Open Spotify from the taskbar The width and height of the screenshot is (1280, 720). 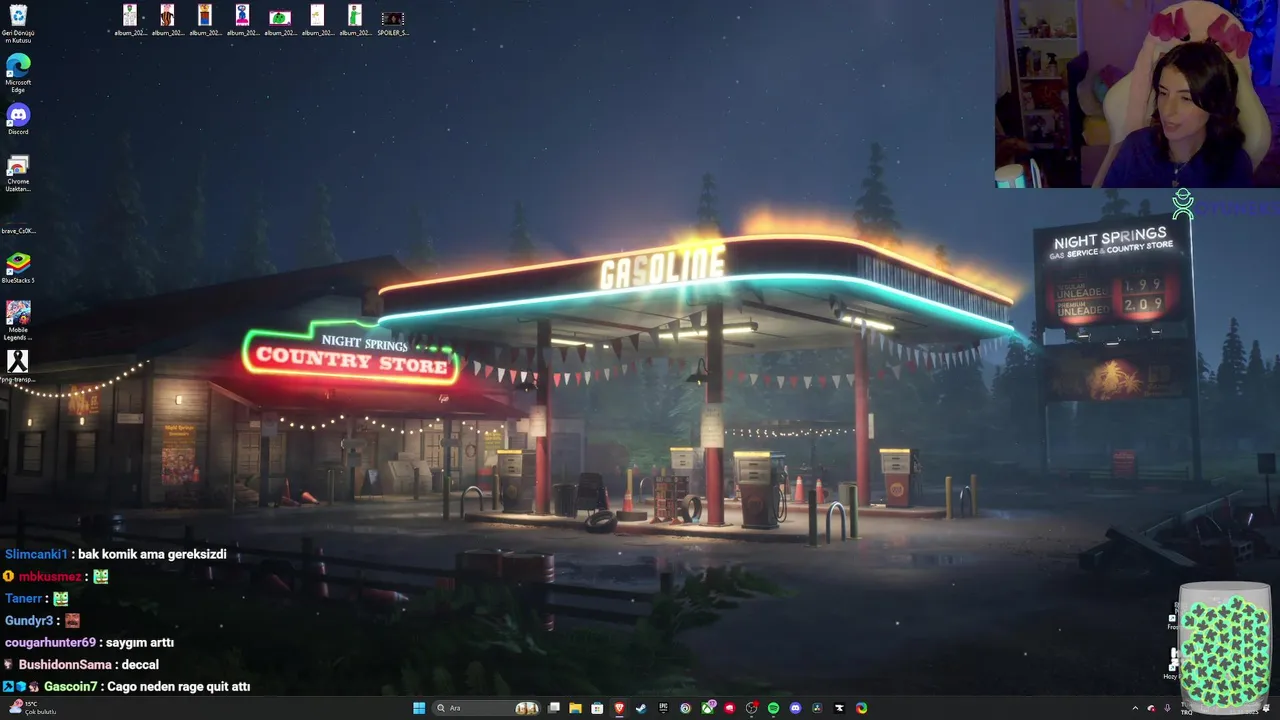pos(773,708)
